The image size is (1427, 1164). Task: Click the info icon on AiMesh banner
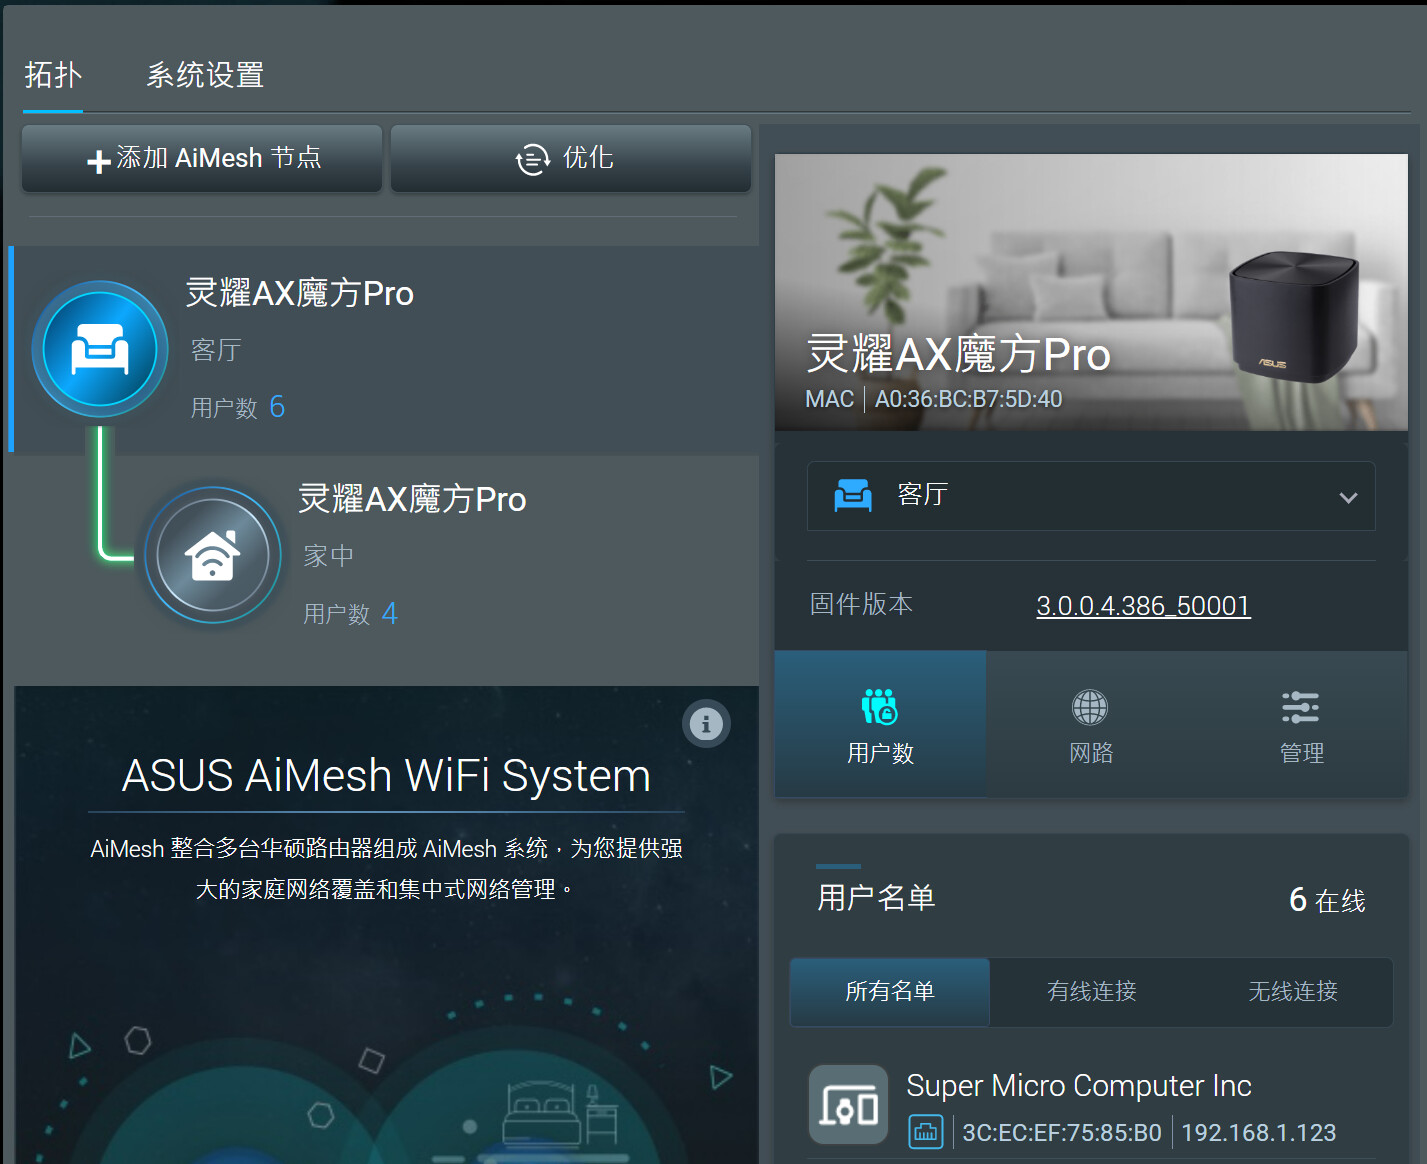(706, 723)
